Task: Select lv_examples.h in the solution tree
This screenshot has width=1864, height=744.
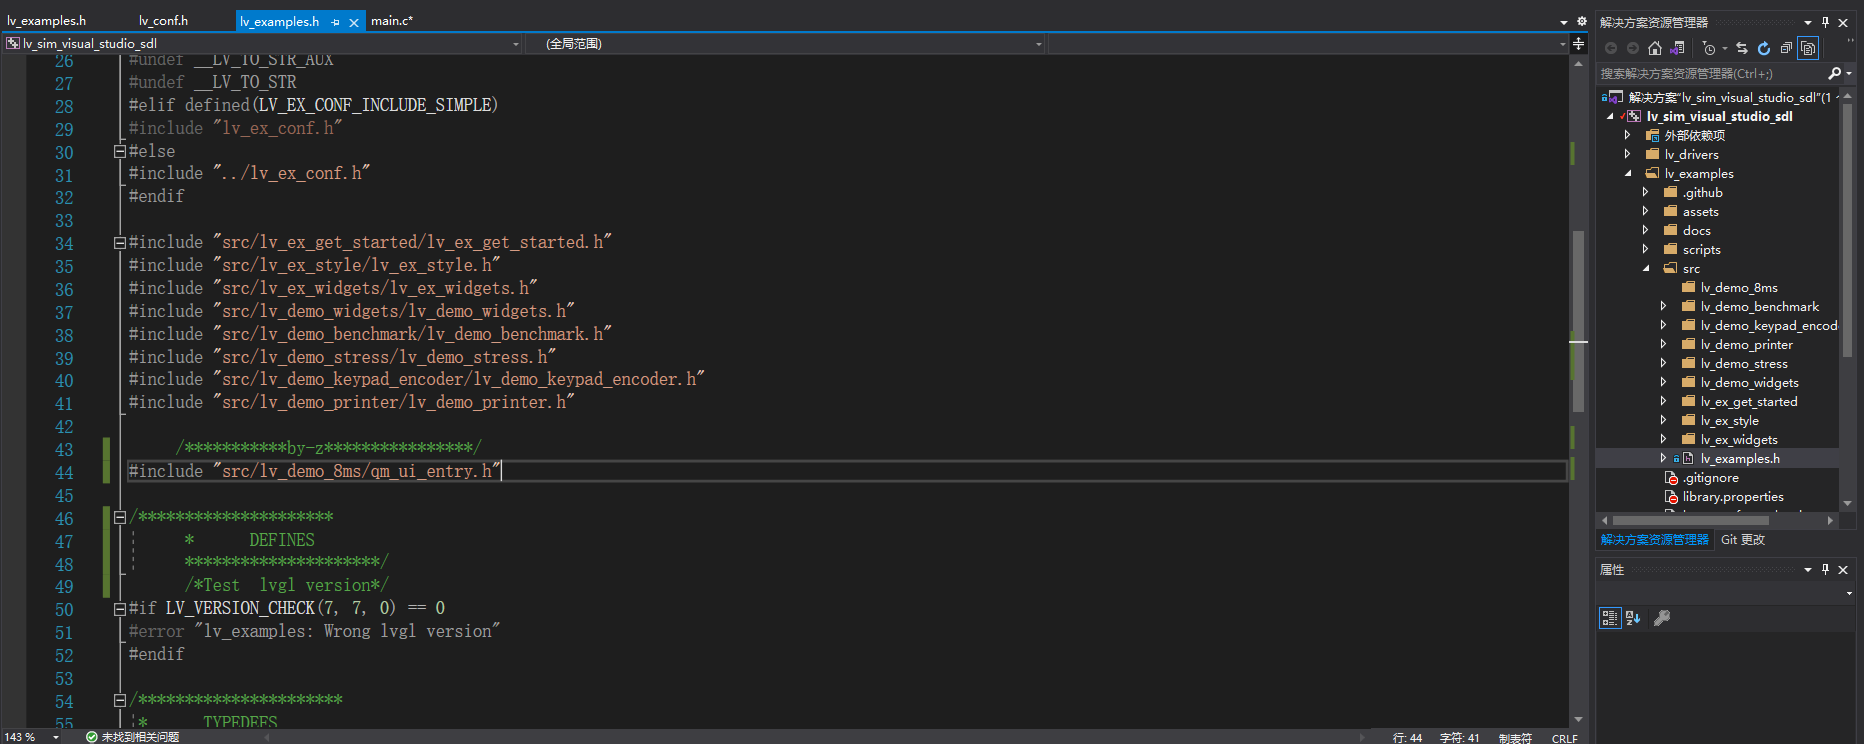Action: pyautogui.click(x=1740, y=458)
